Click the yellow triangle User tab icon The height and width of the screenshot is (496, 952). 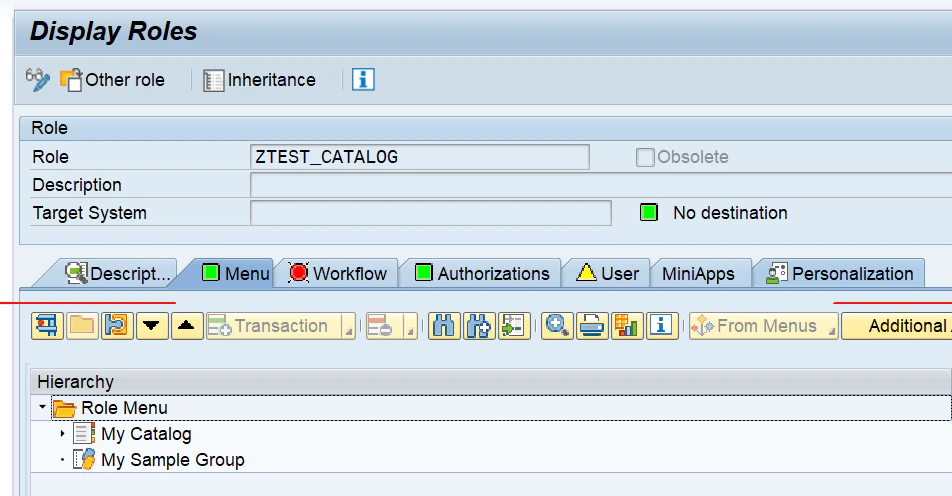click(586, 273)
